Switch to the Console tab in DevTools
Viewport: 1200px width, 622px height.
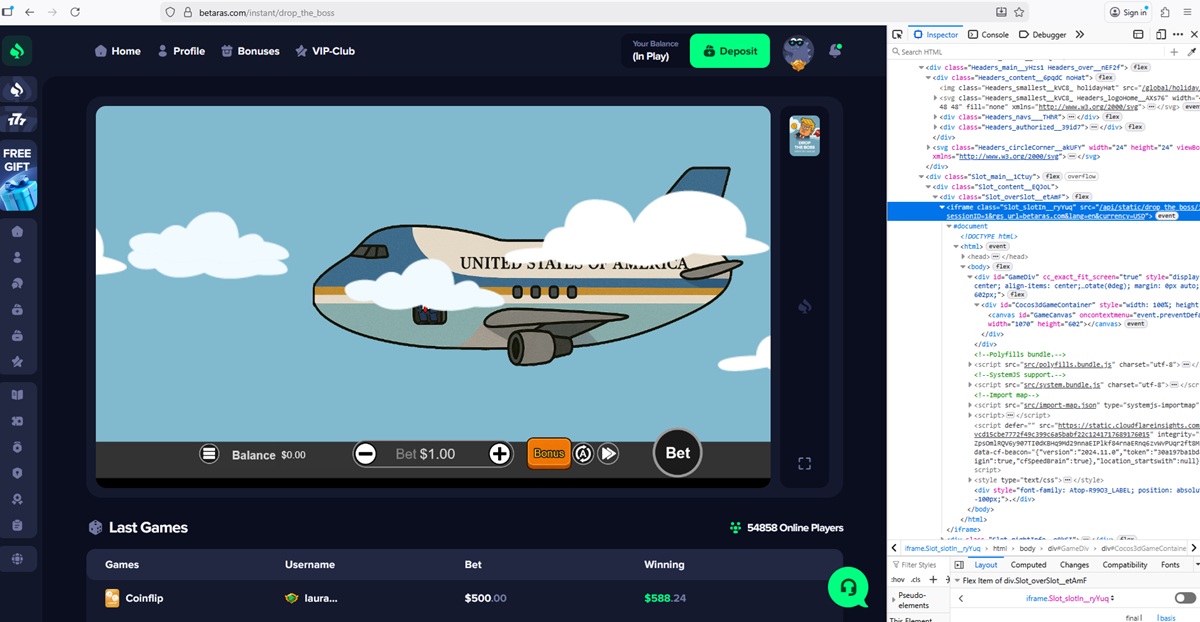pyautogui.click(x=988, y=34)
